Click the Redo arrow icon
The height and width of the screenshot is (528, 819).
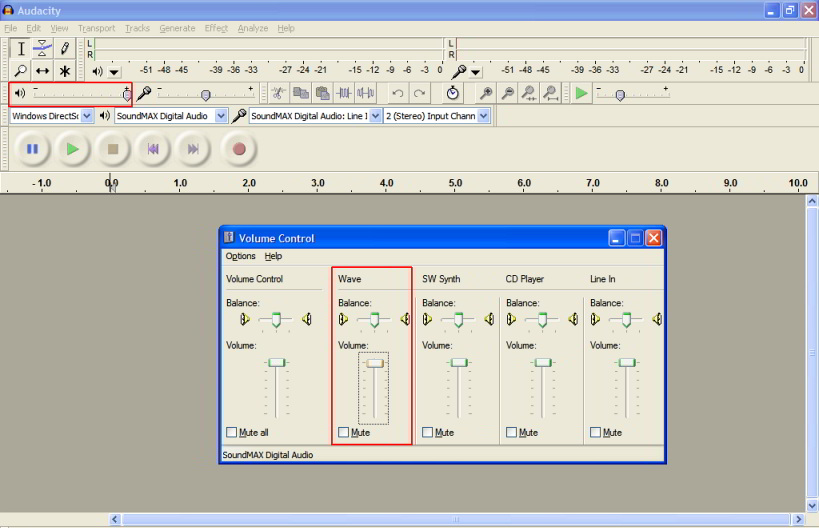pyautogui.click(x=419, y=93)
